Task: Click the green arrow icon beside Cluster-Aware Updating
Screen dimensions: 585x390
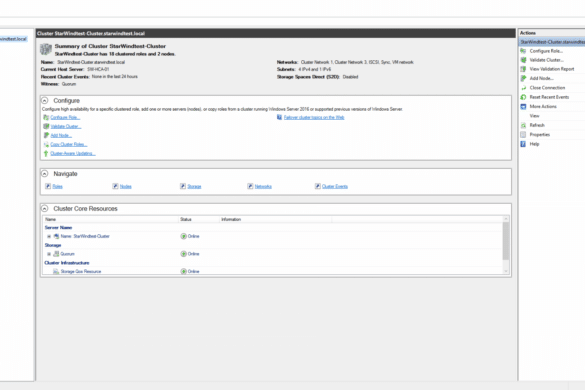Action: 46,153
